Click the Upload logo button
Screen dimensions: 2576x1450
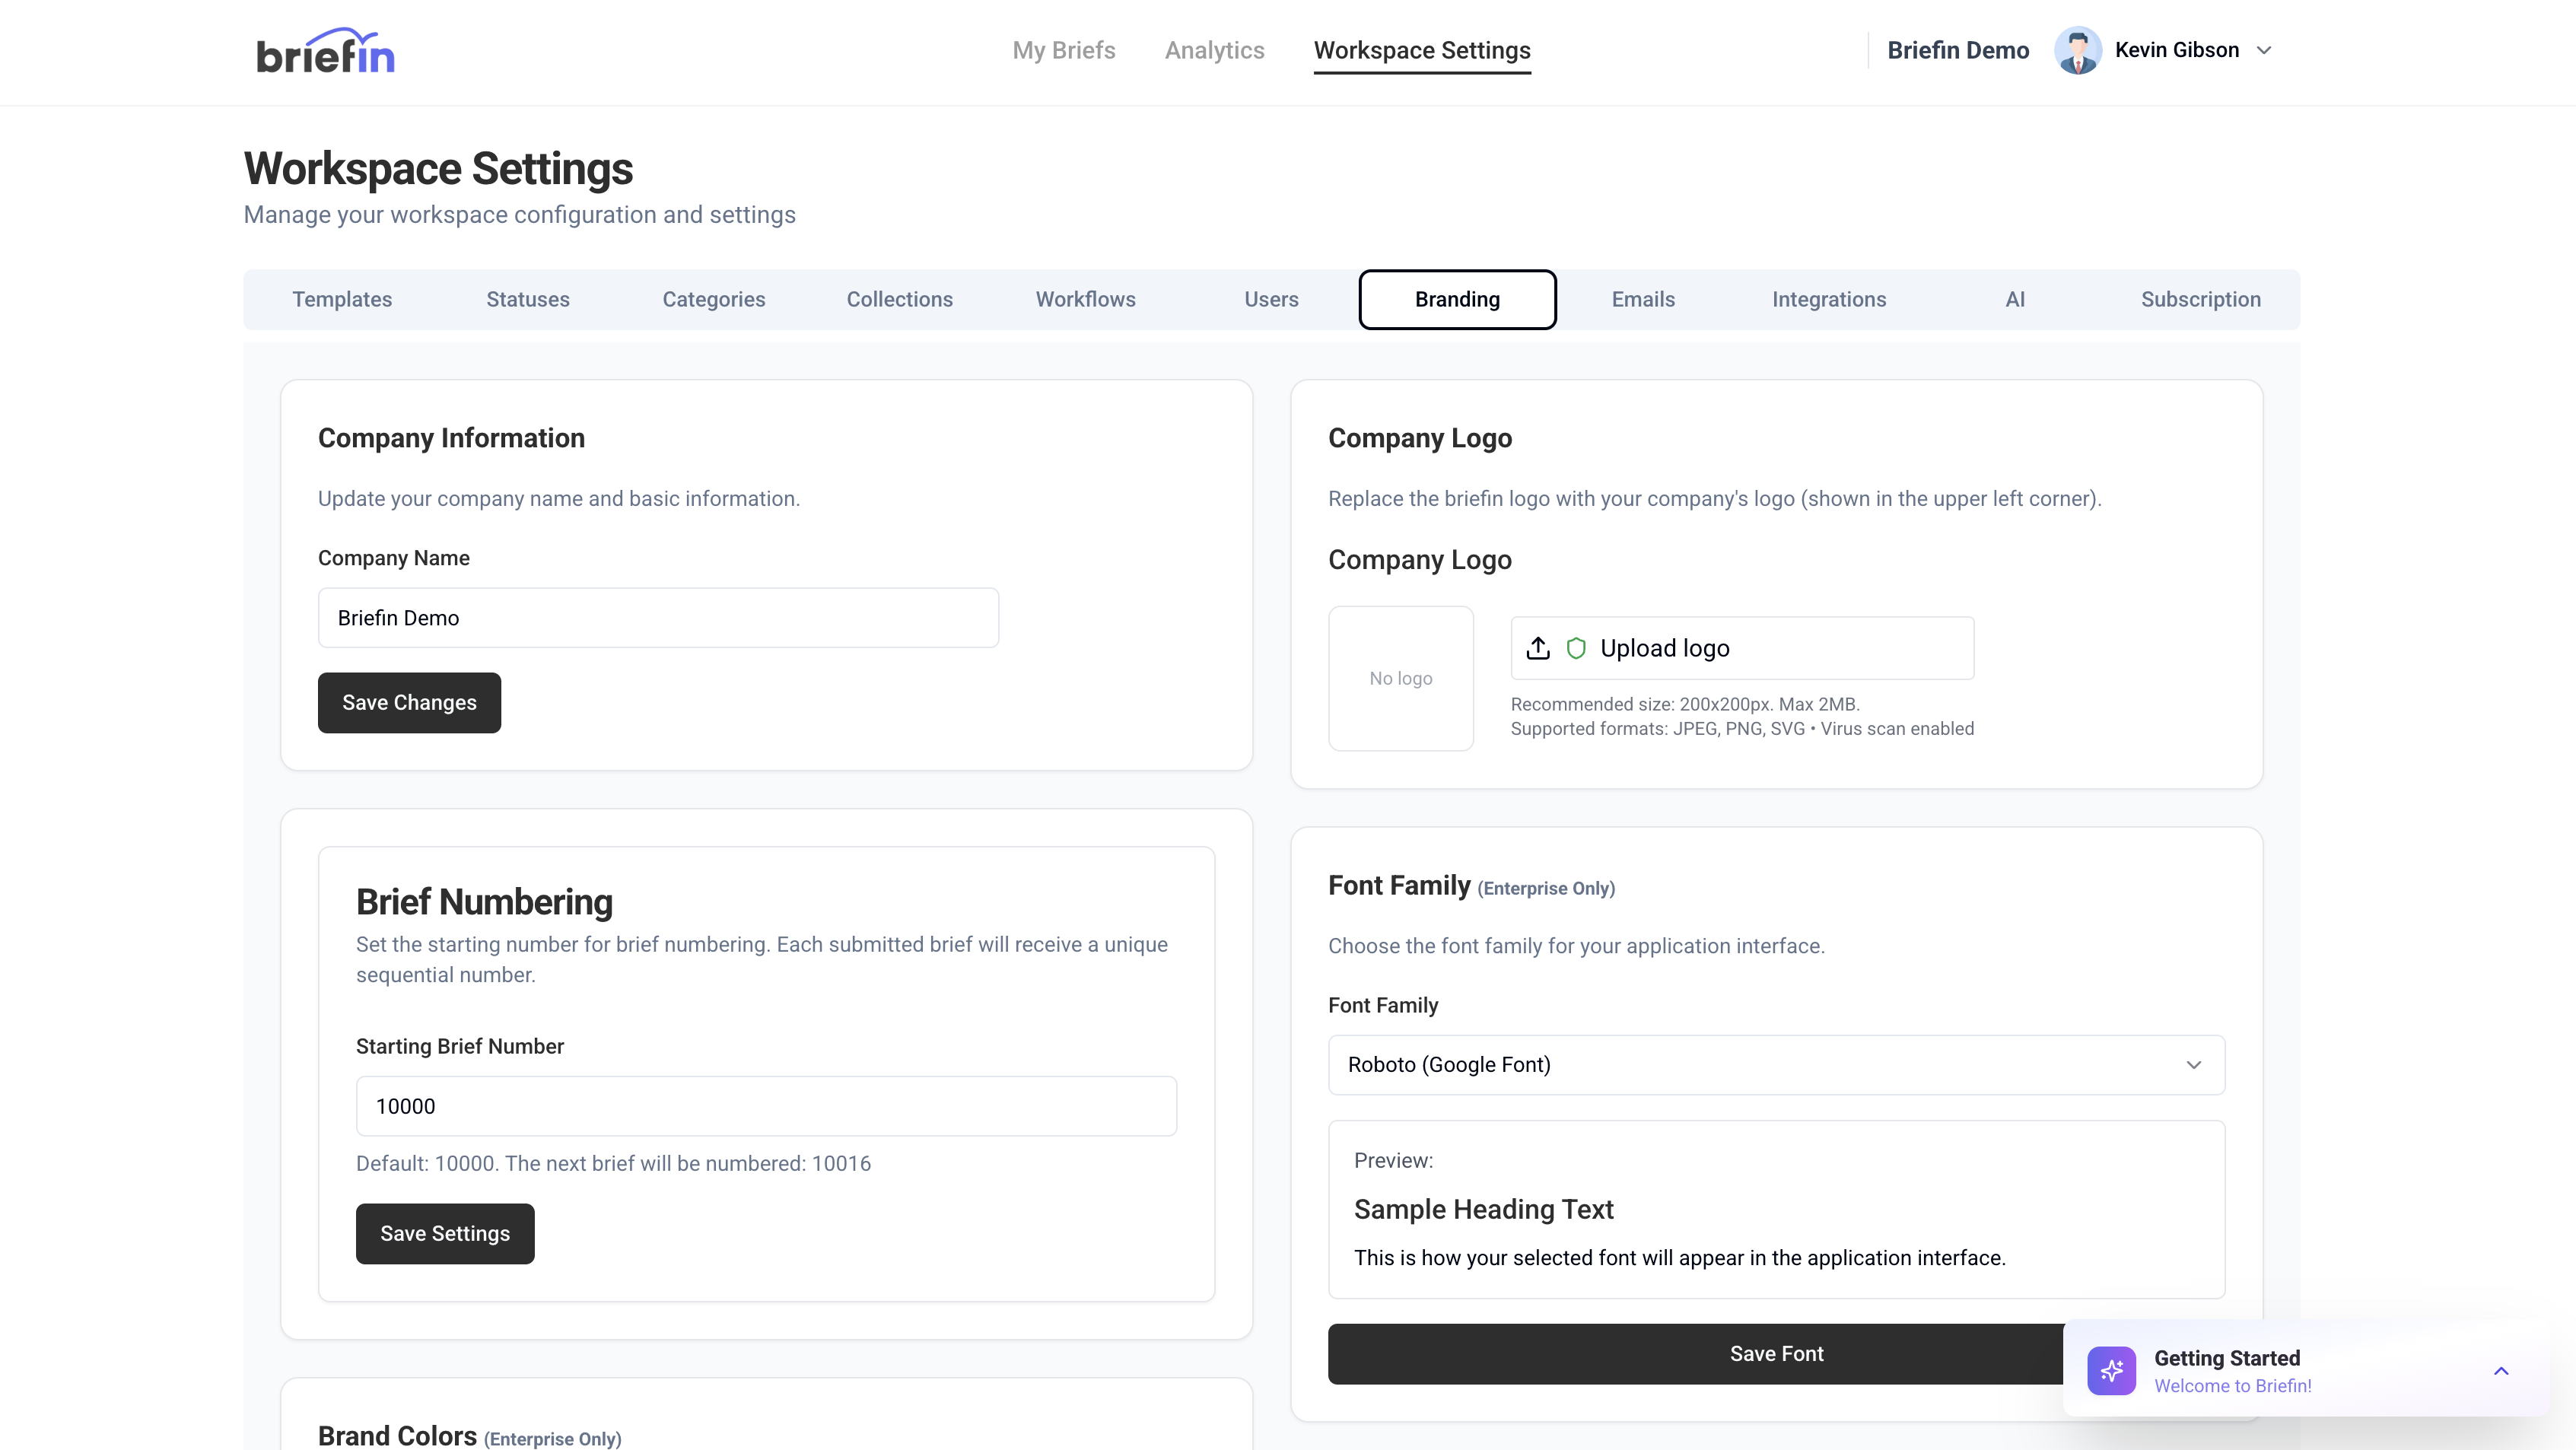pos(1741,648)
